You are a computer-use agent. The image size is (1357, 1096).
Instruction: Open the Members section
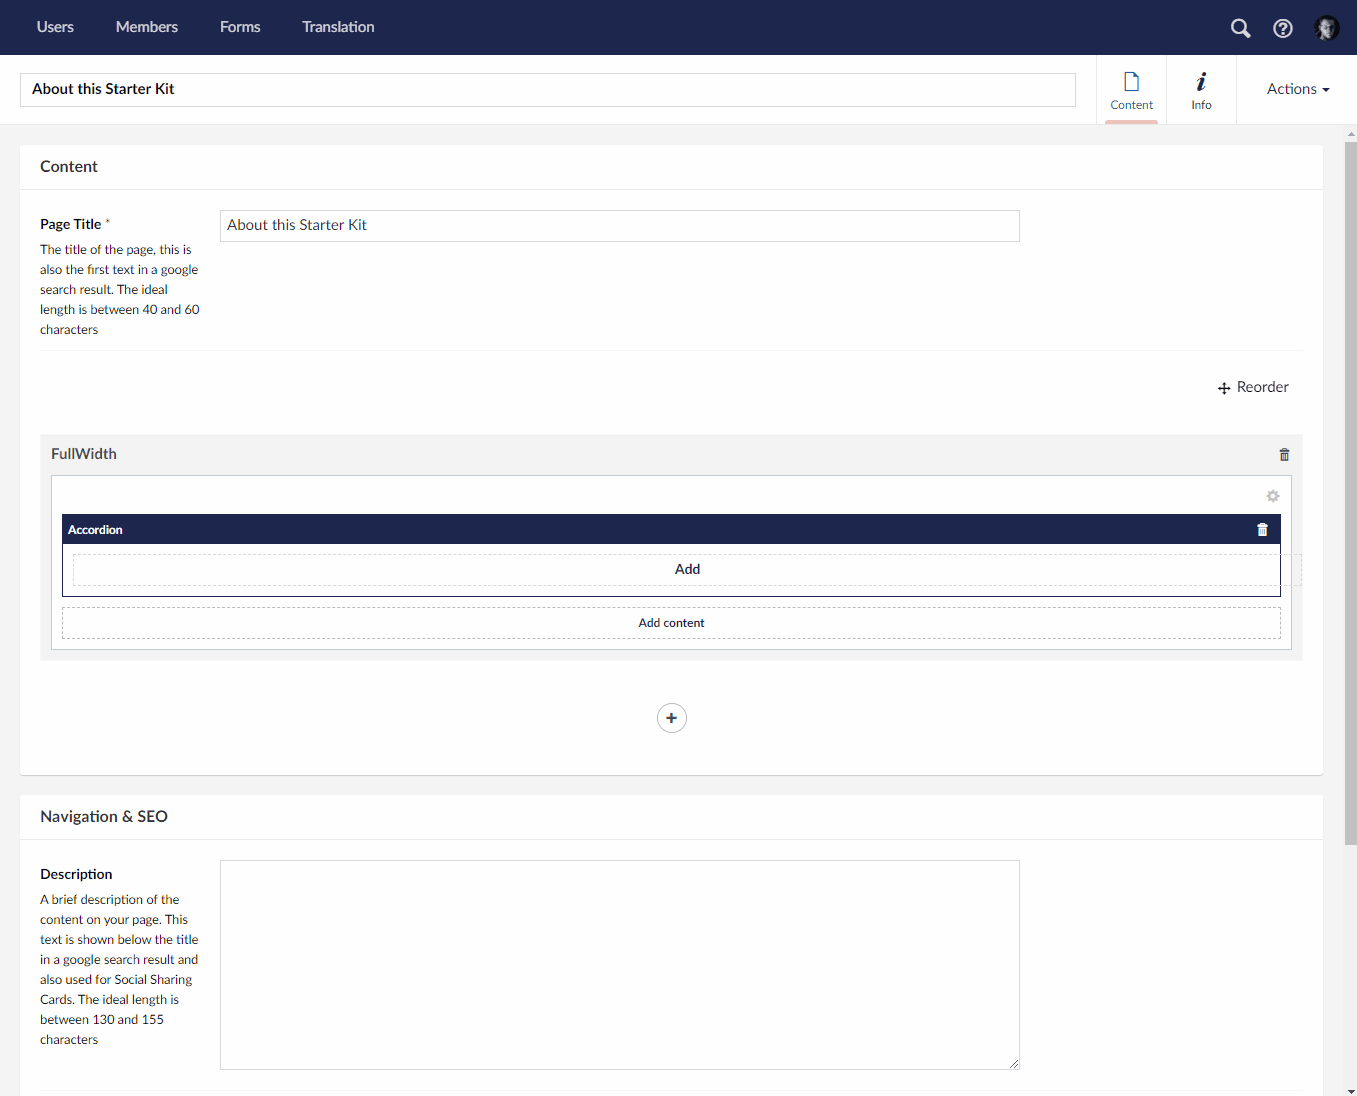(x=146, y=27)
